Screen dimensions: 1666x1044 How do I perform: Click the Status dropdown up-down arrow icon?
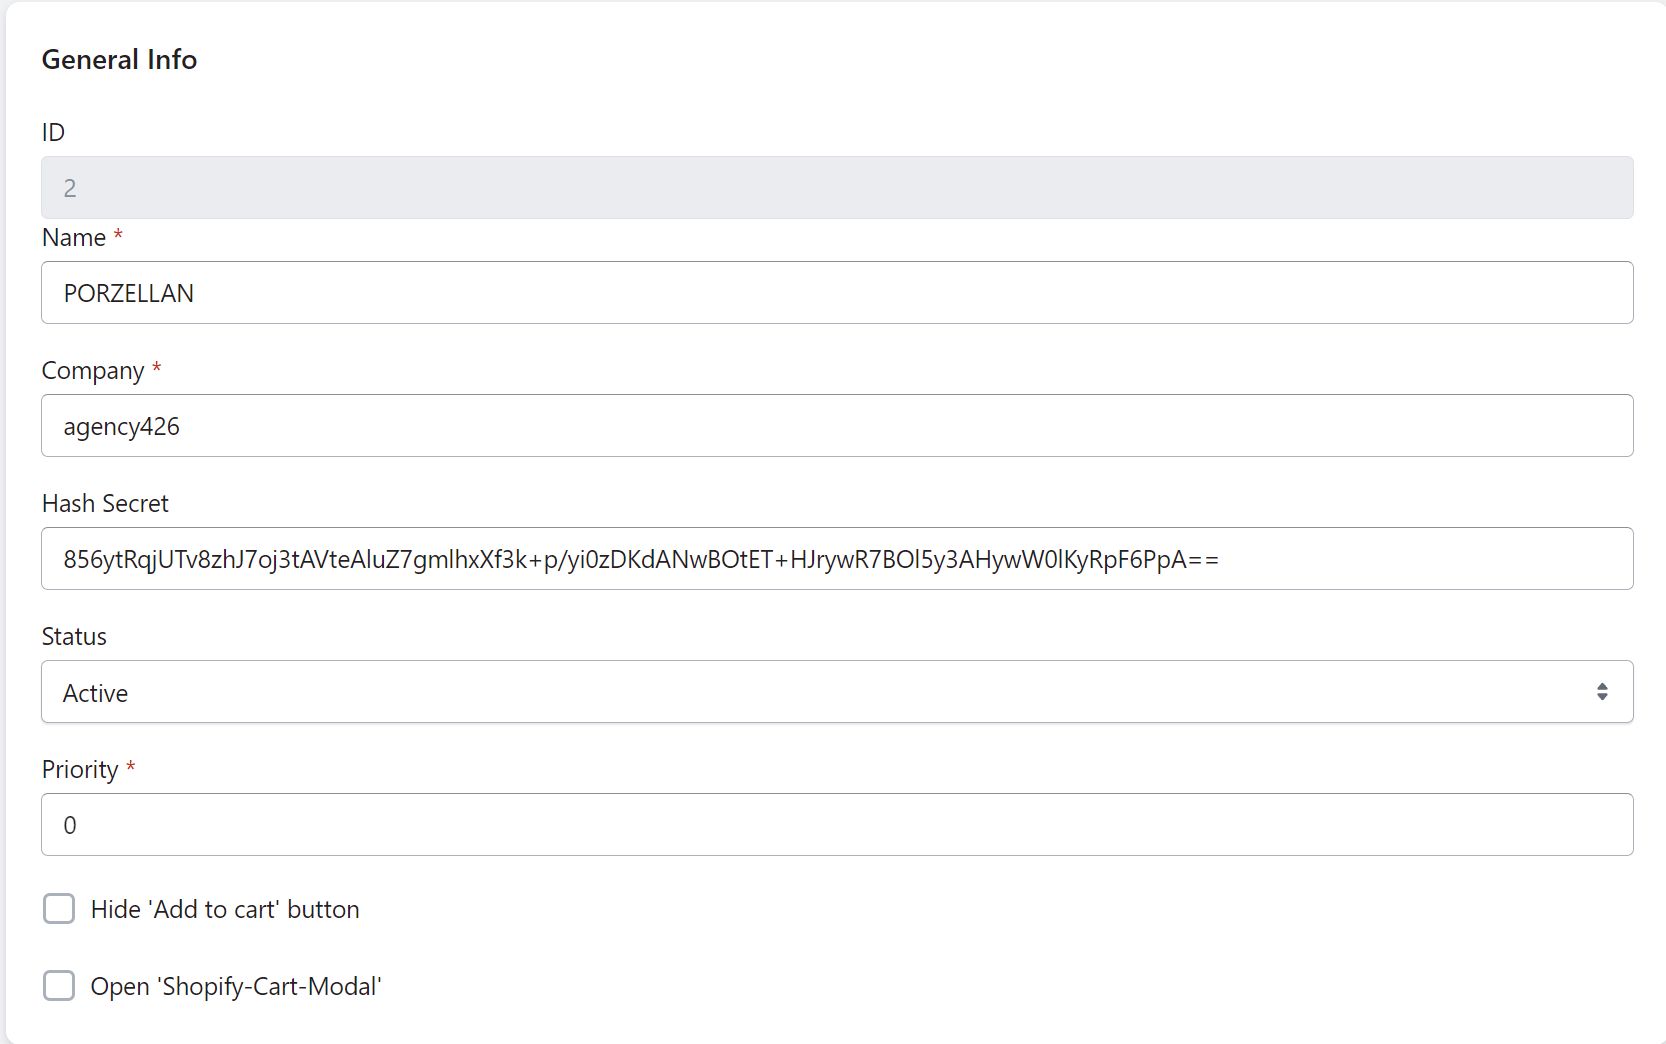click(x=1601, y=692)
